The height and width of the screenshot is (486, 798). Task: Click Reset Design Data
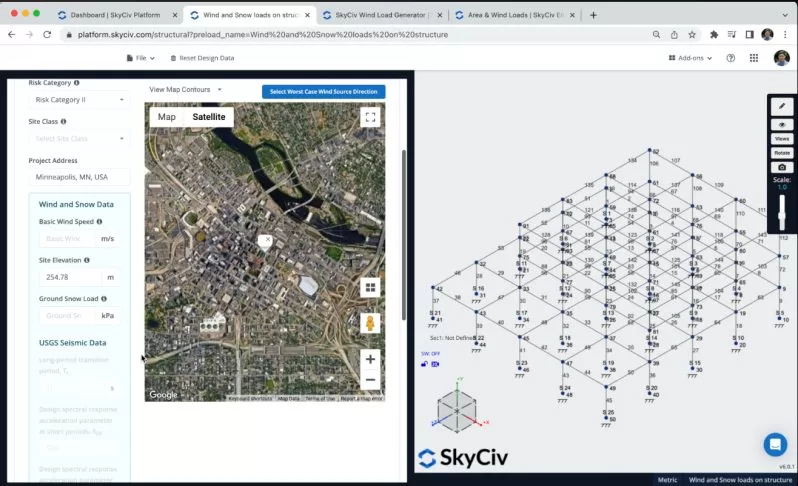[203, 58]
